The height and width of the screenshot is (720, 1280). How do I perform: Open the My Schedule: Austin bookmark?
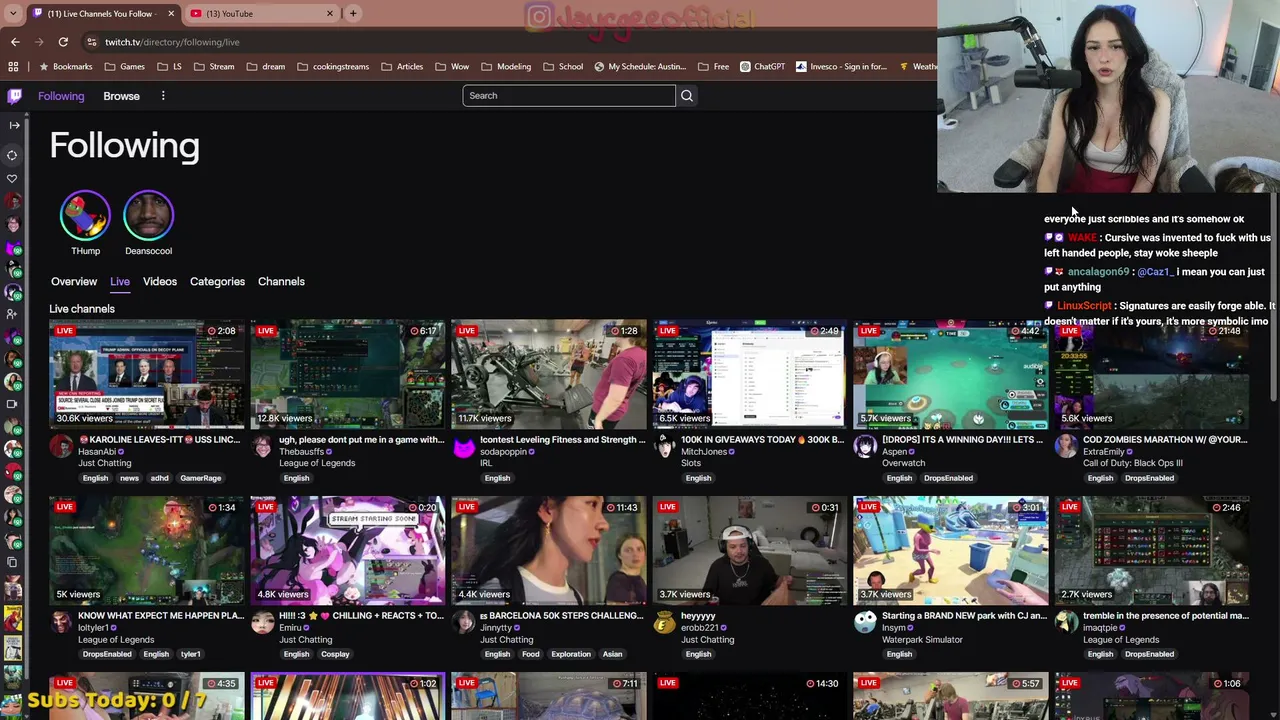click(x=640, y=67)
